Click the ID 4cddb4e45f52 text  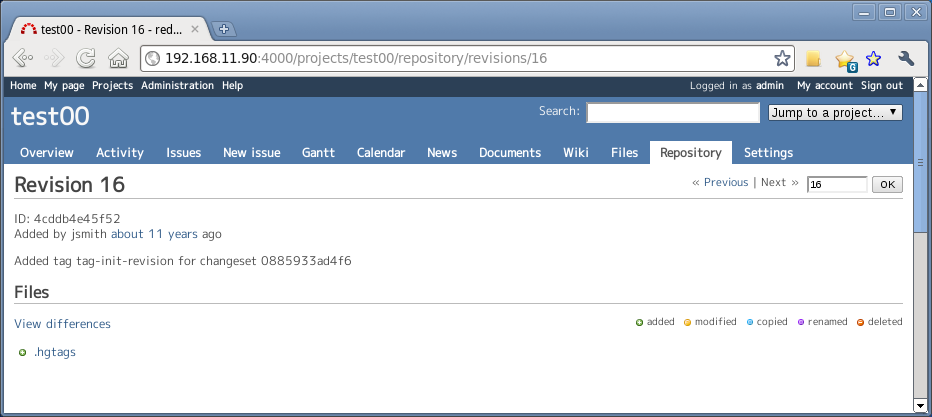click(67, 219)
